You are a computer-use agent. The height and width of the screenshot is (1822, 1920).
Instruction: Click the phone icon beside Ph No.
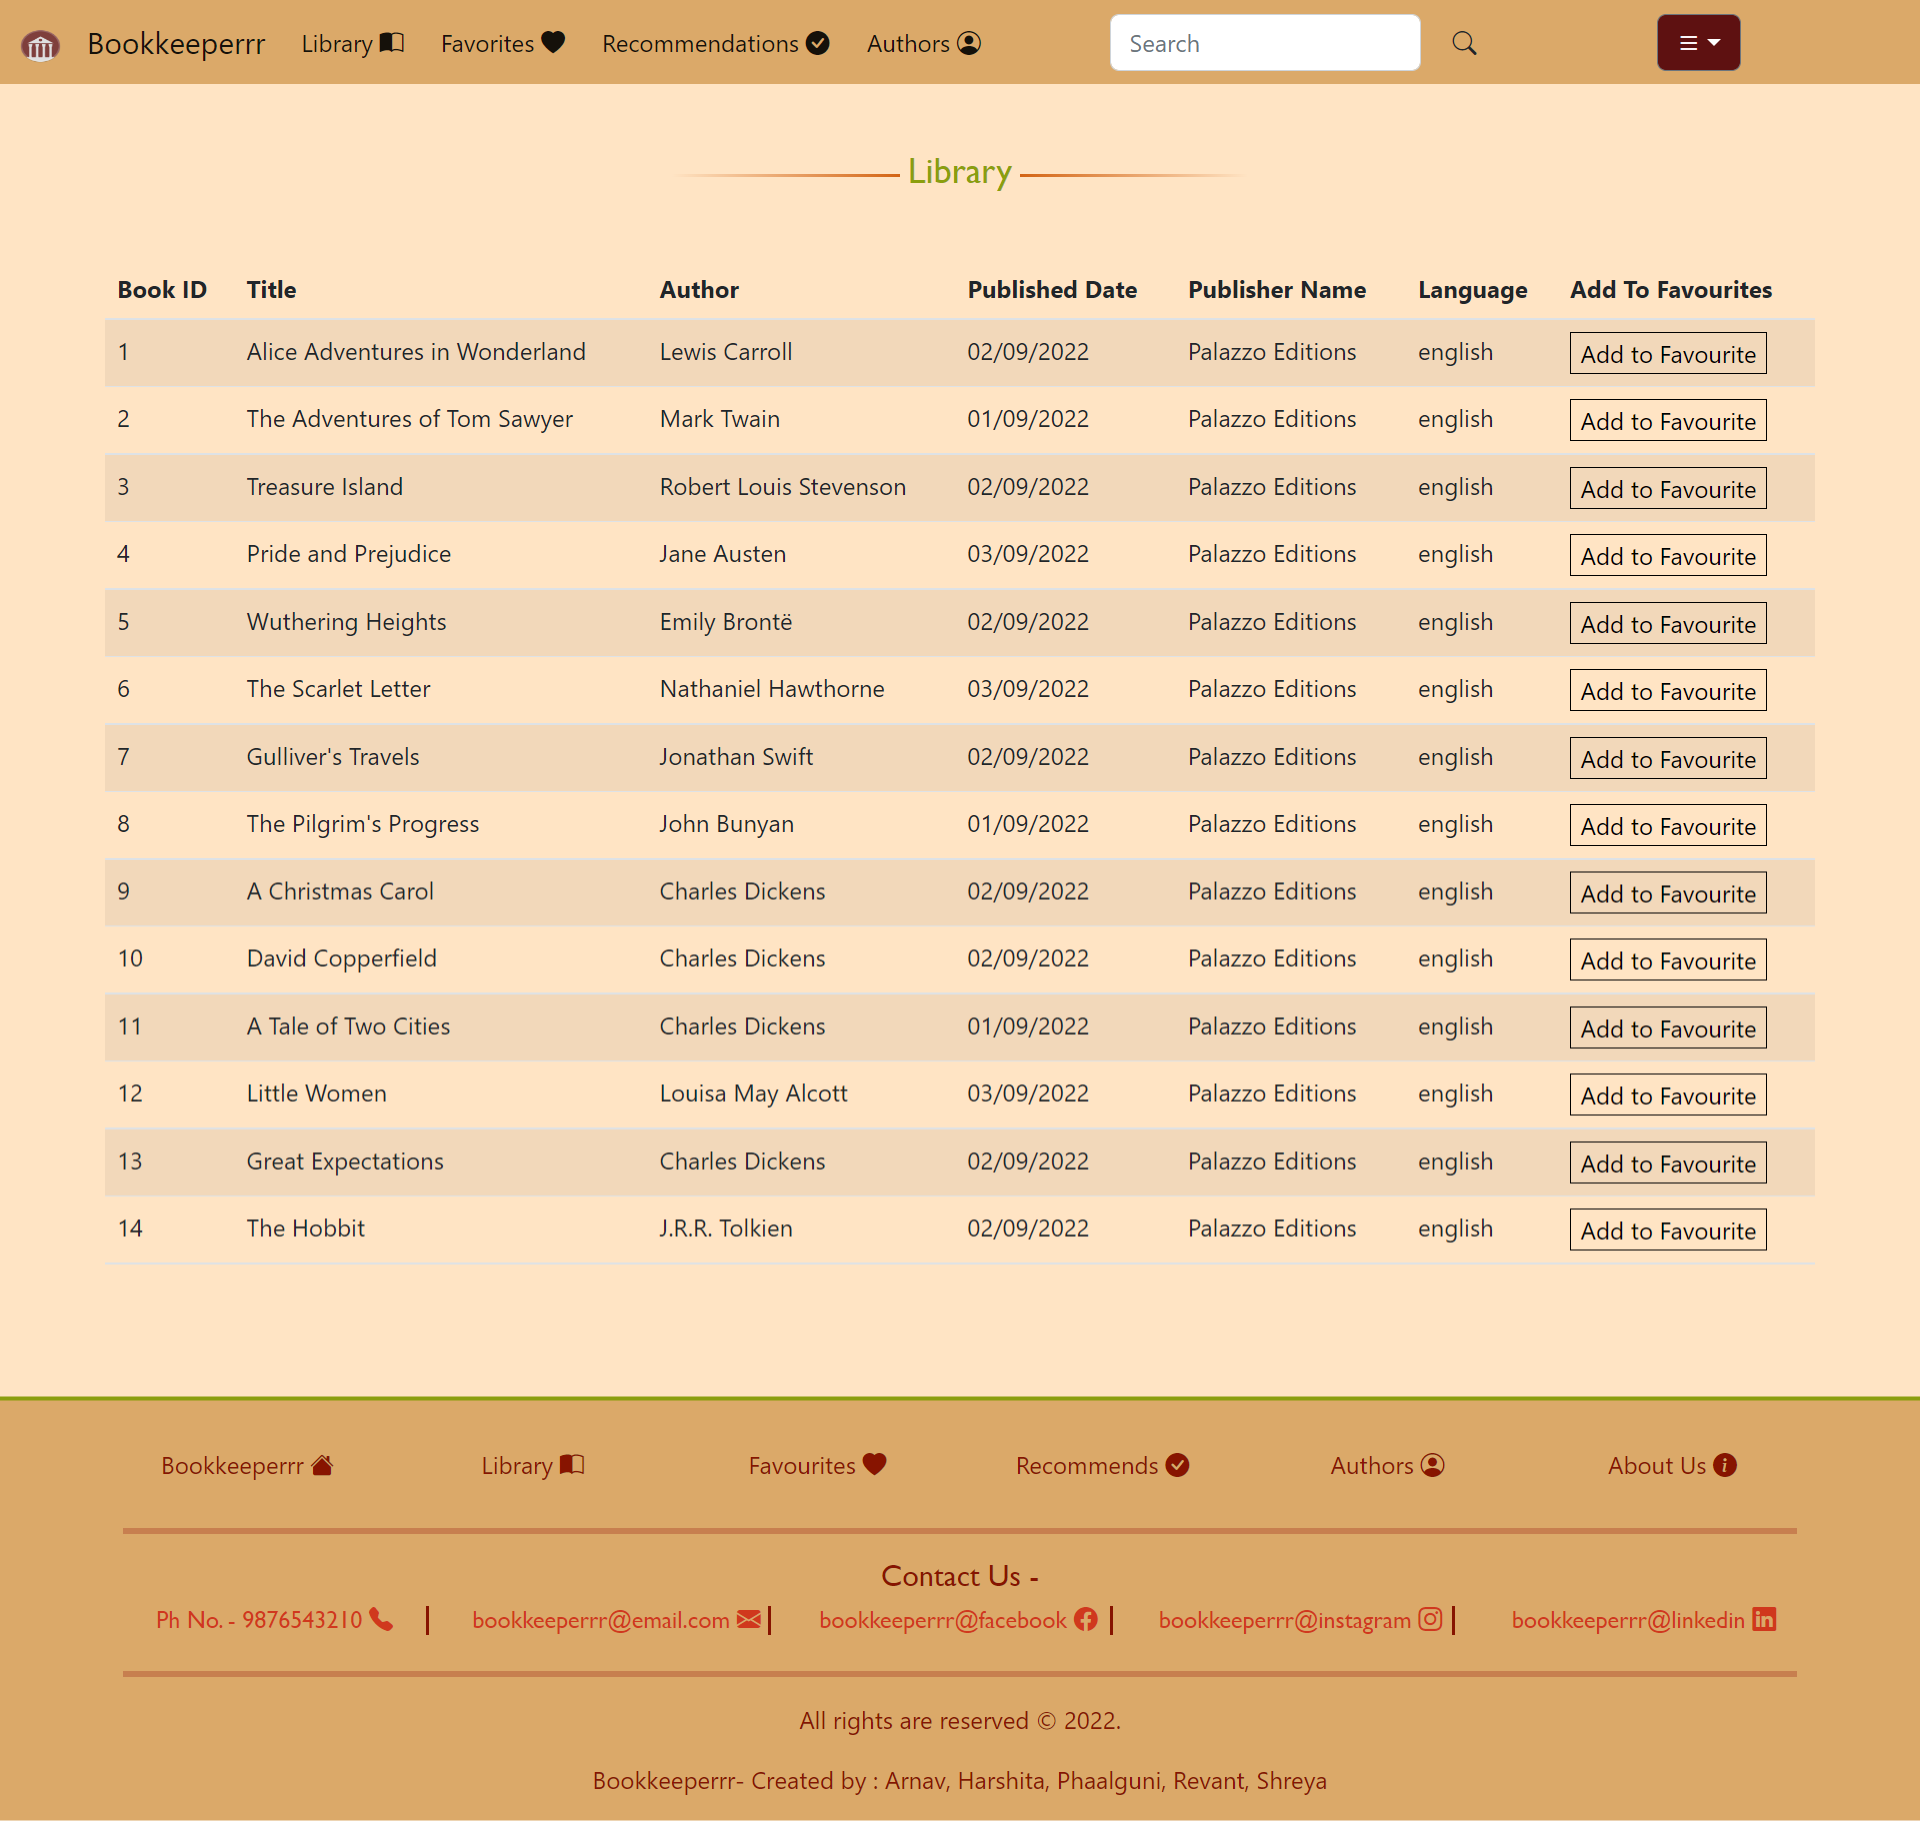[x=383, y=1620]
